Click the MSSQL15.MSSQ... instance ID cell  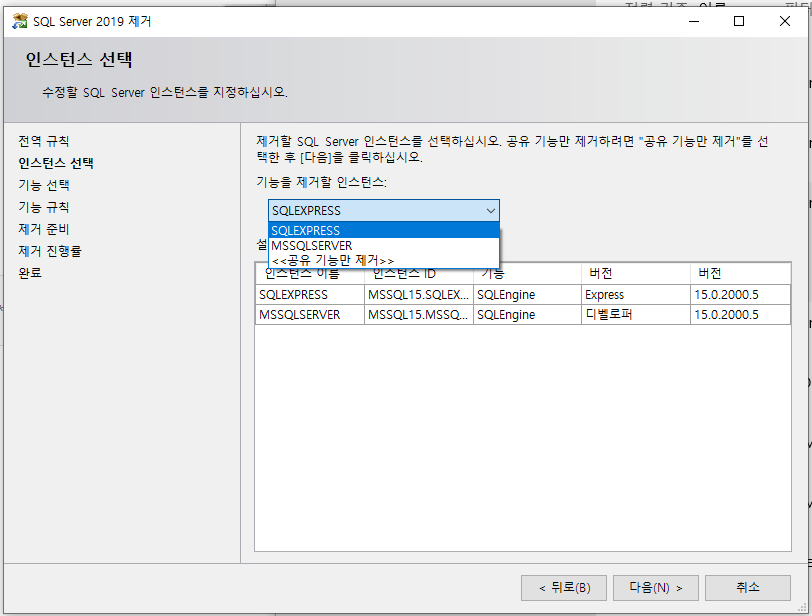pos(418,315)
